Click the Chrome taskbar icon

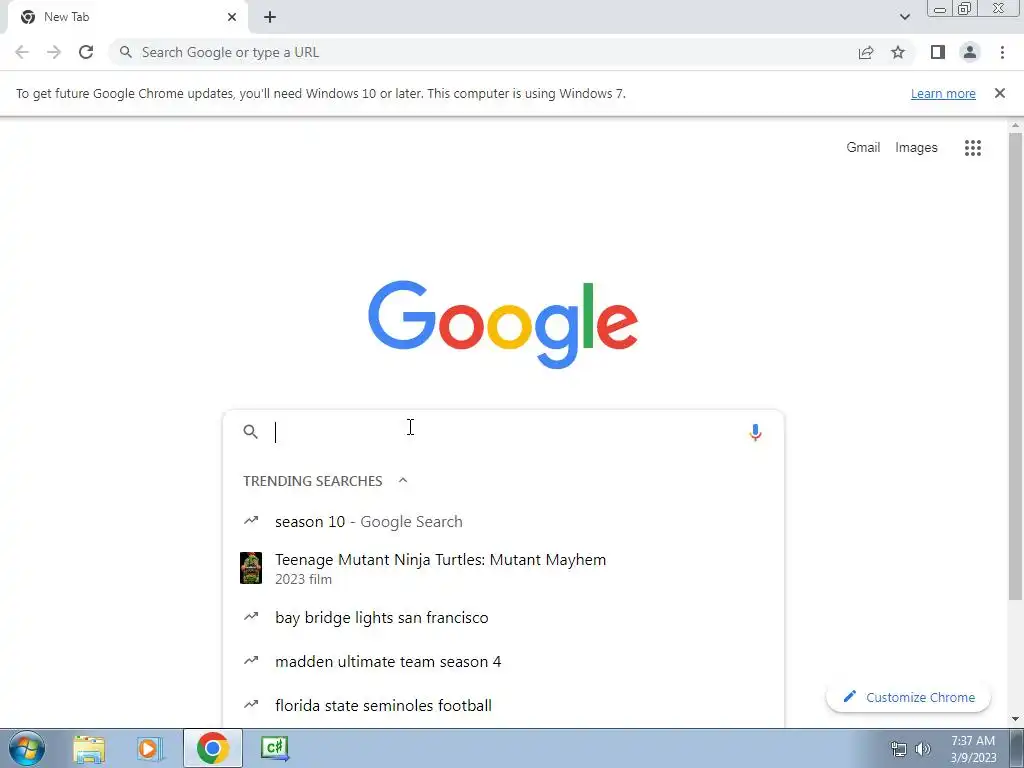point(212,748)
